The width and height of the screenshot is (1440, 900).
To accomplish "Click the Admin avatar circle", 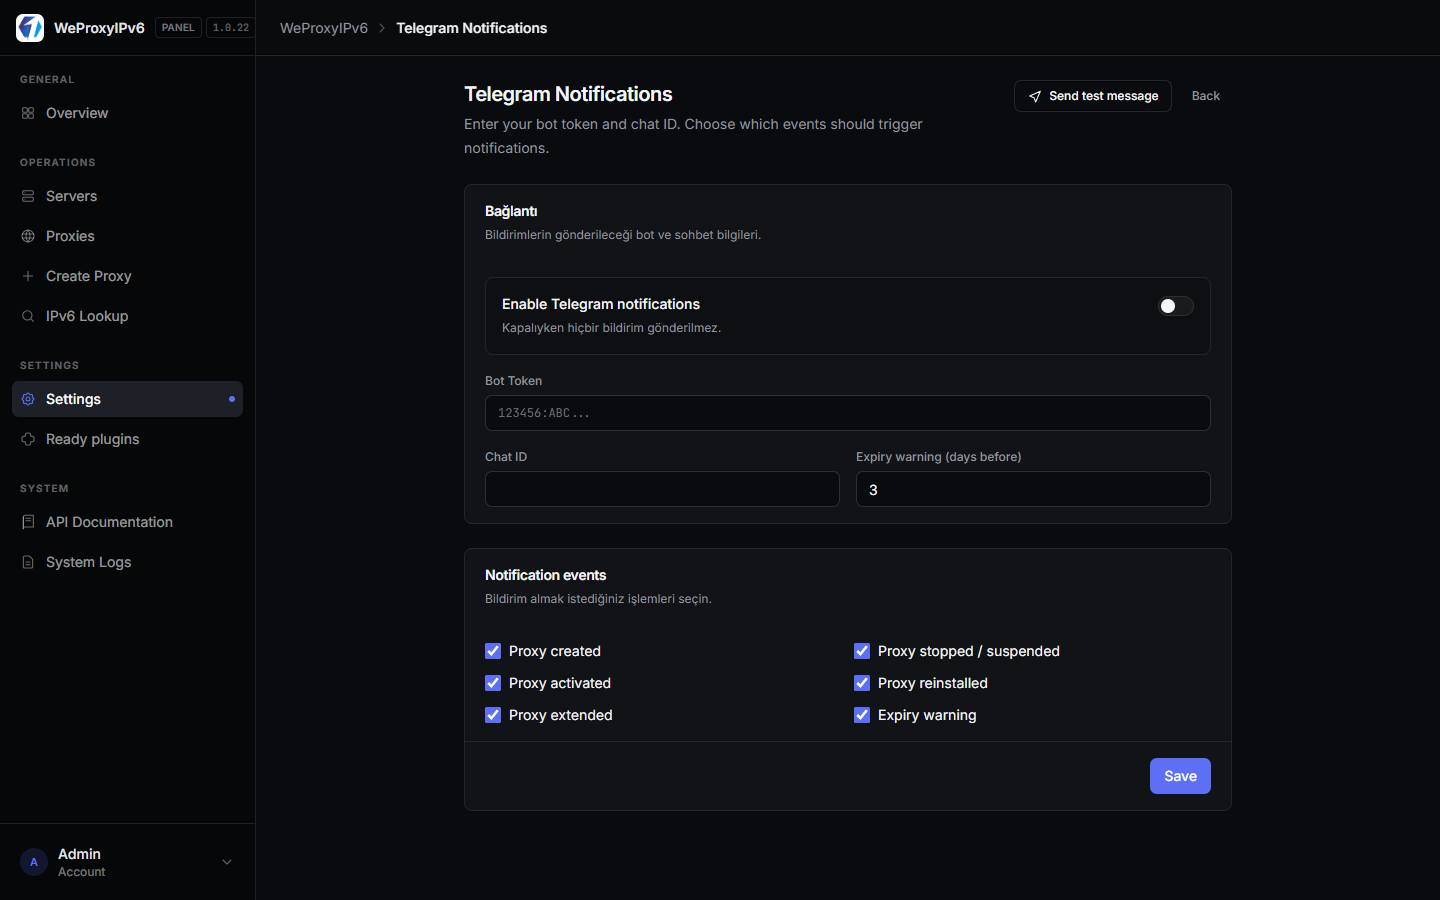I will [34, 862].
